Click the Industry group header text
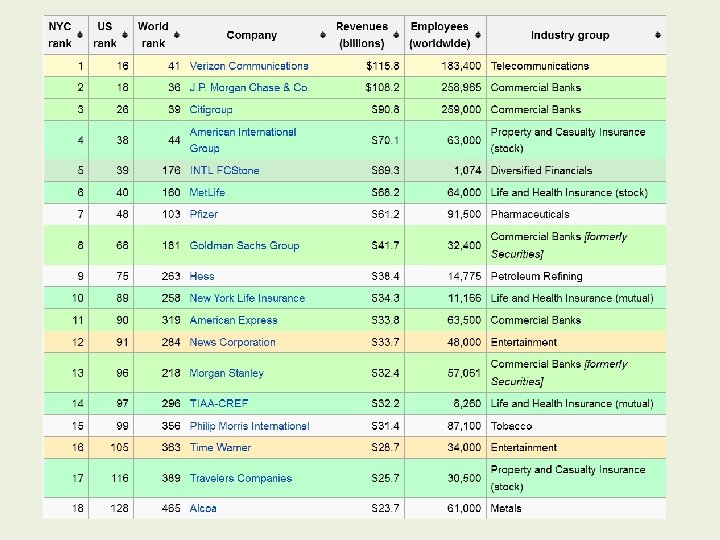 (x=570, y=35)
